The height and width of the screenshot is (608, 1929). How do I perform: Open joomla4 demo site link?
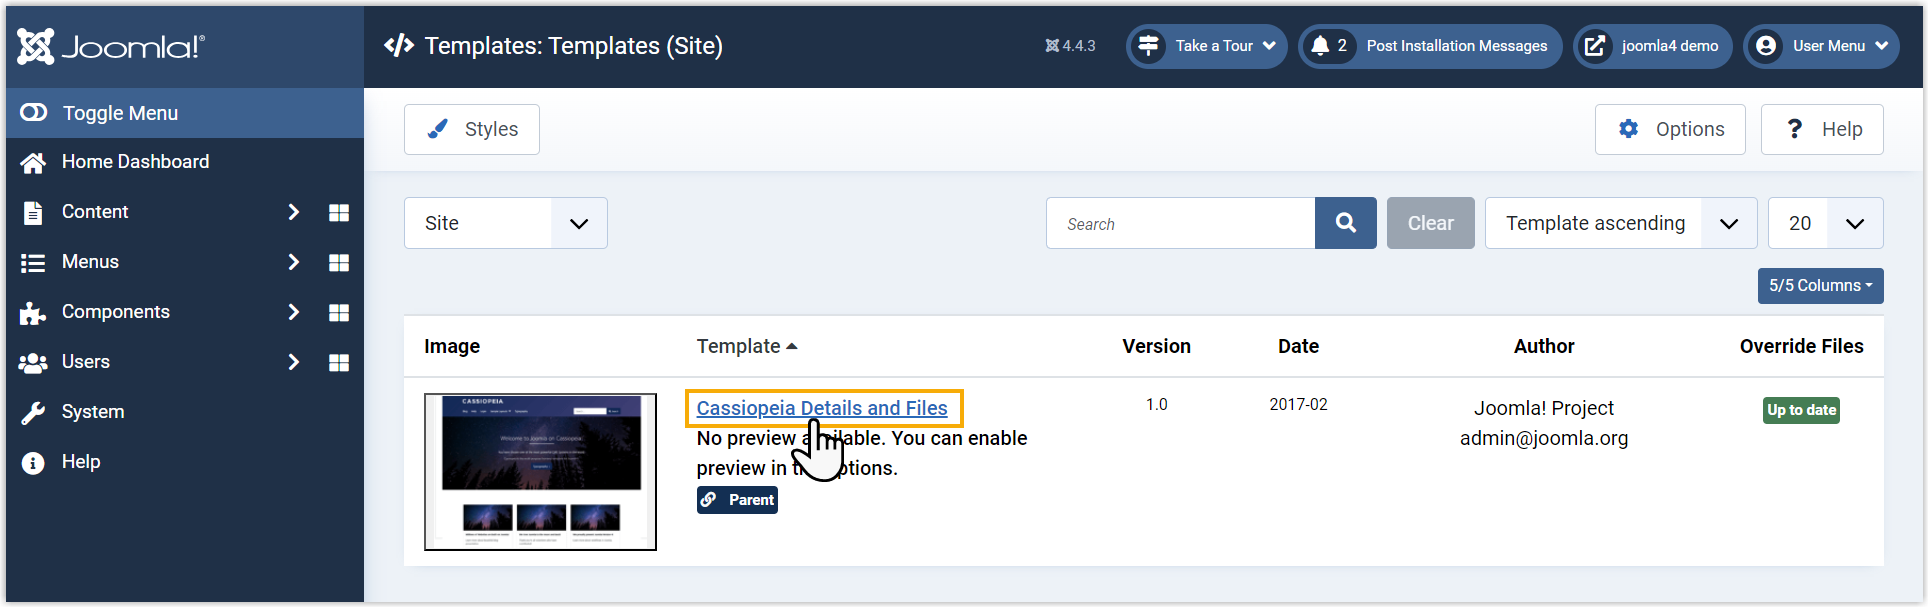coord(1652,46)
